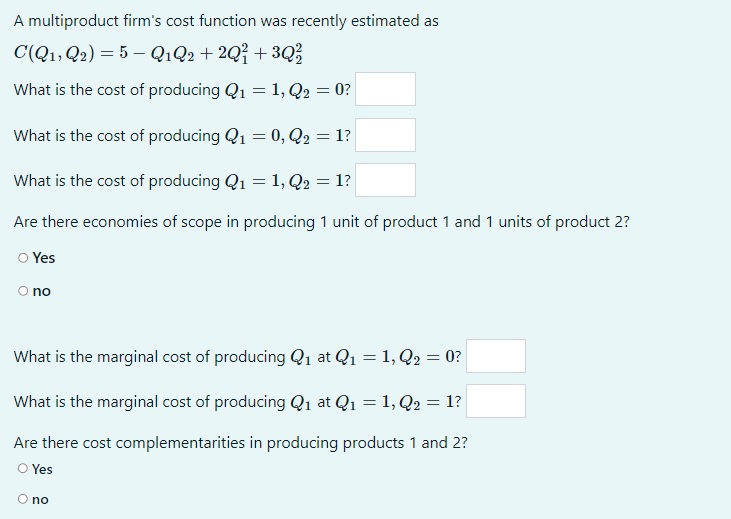Click the 'no' label under cost complementarities

tap(40, 499)
